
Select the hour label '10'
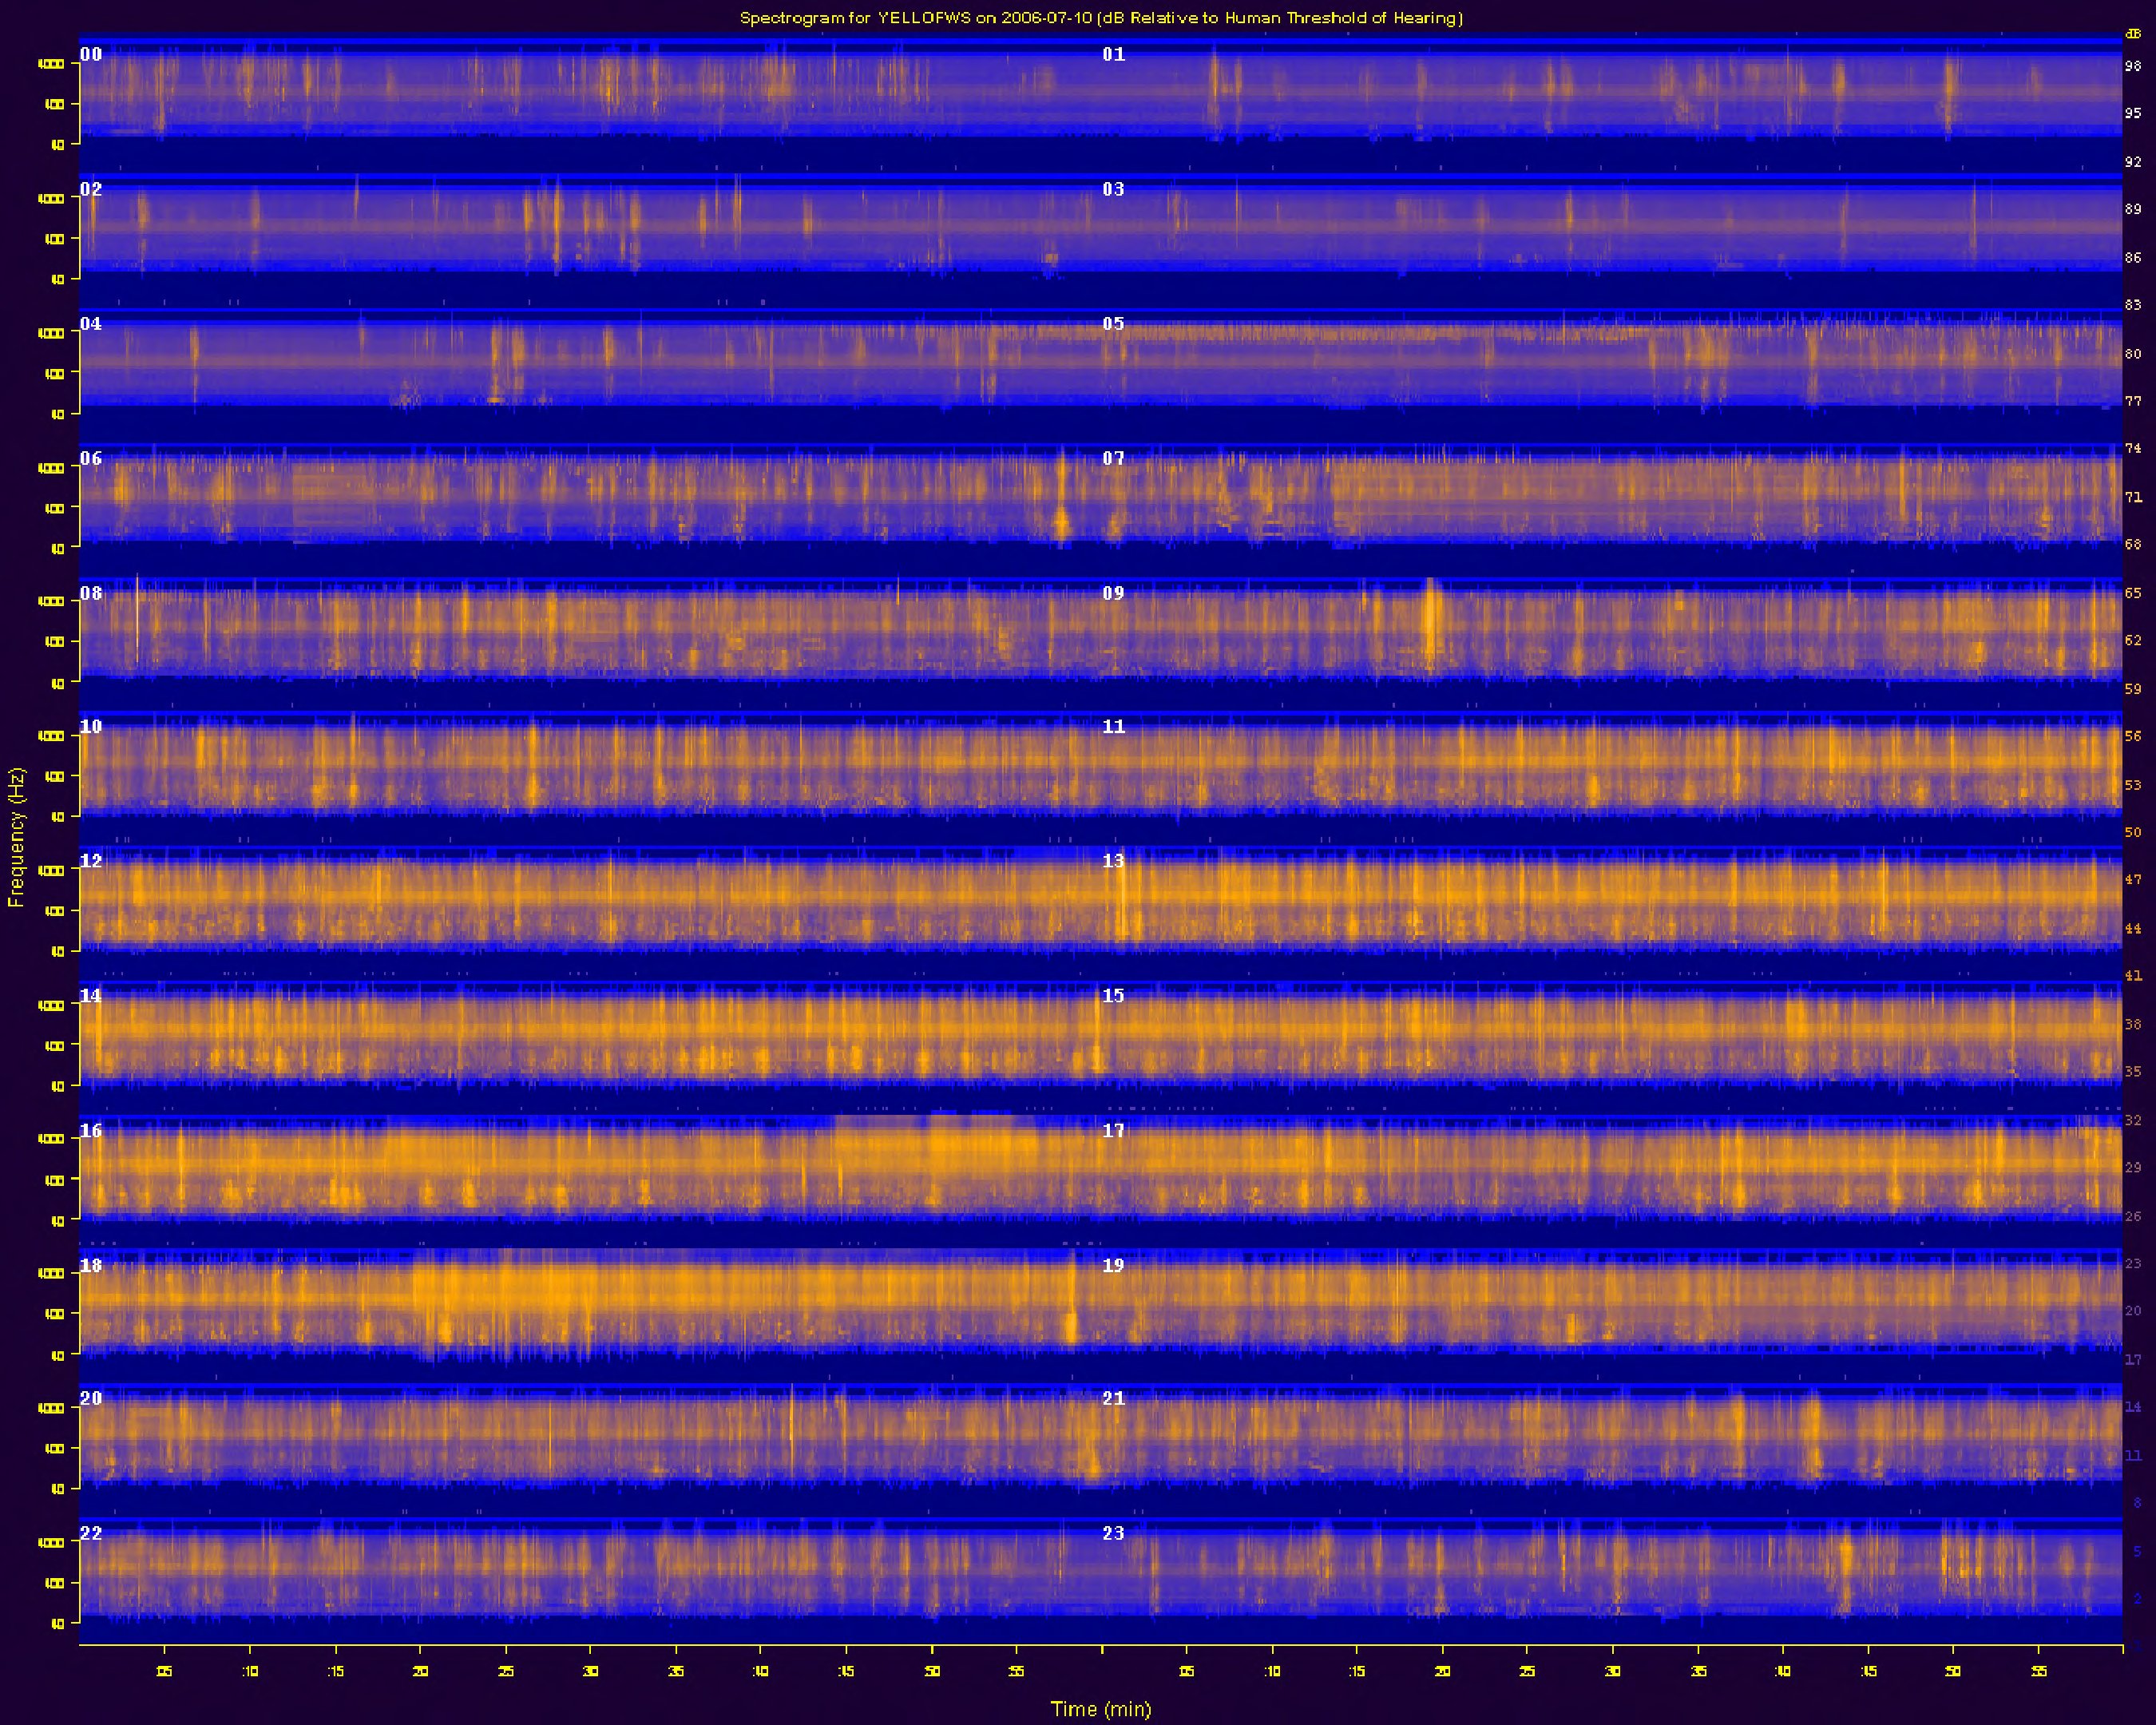[91, 727]
